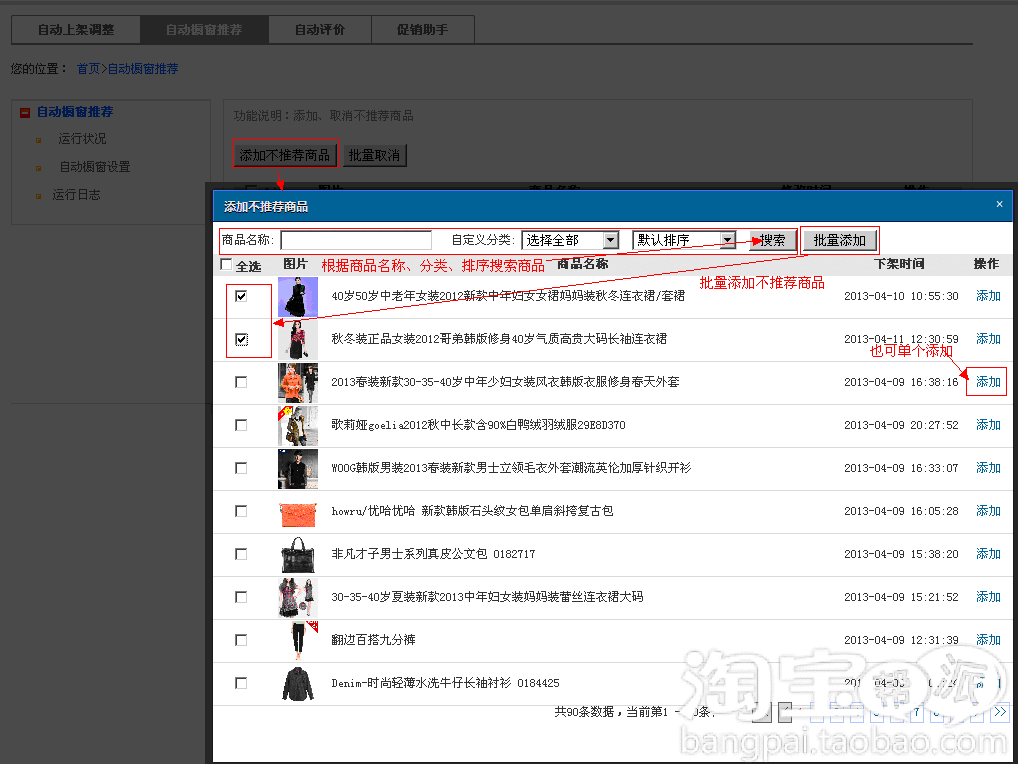Click timestamp 2013-04-09 20:27:52
The width and height of the screenshot is (1018, 764).
[x=901, y=425]
